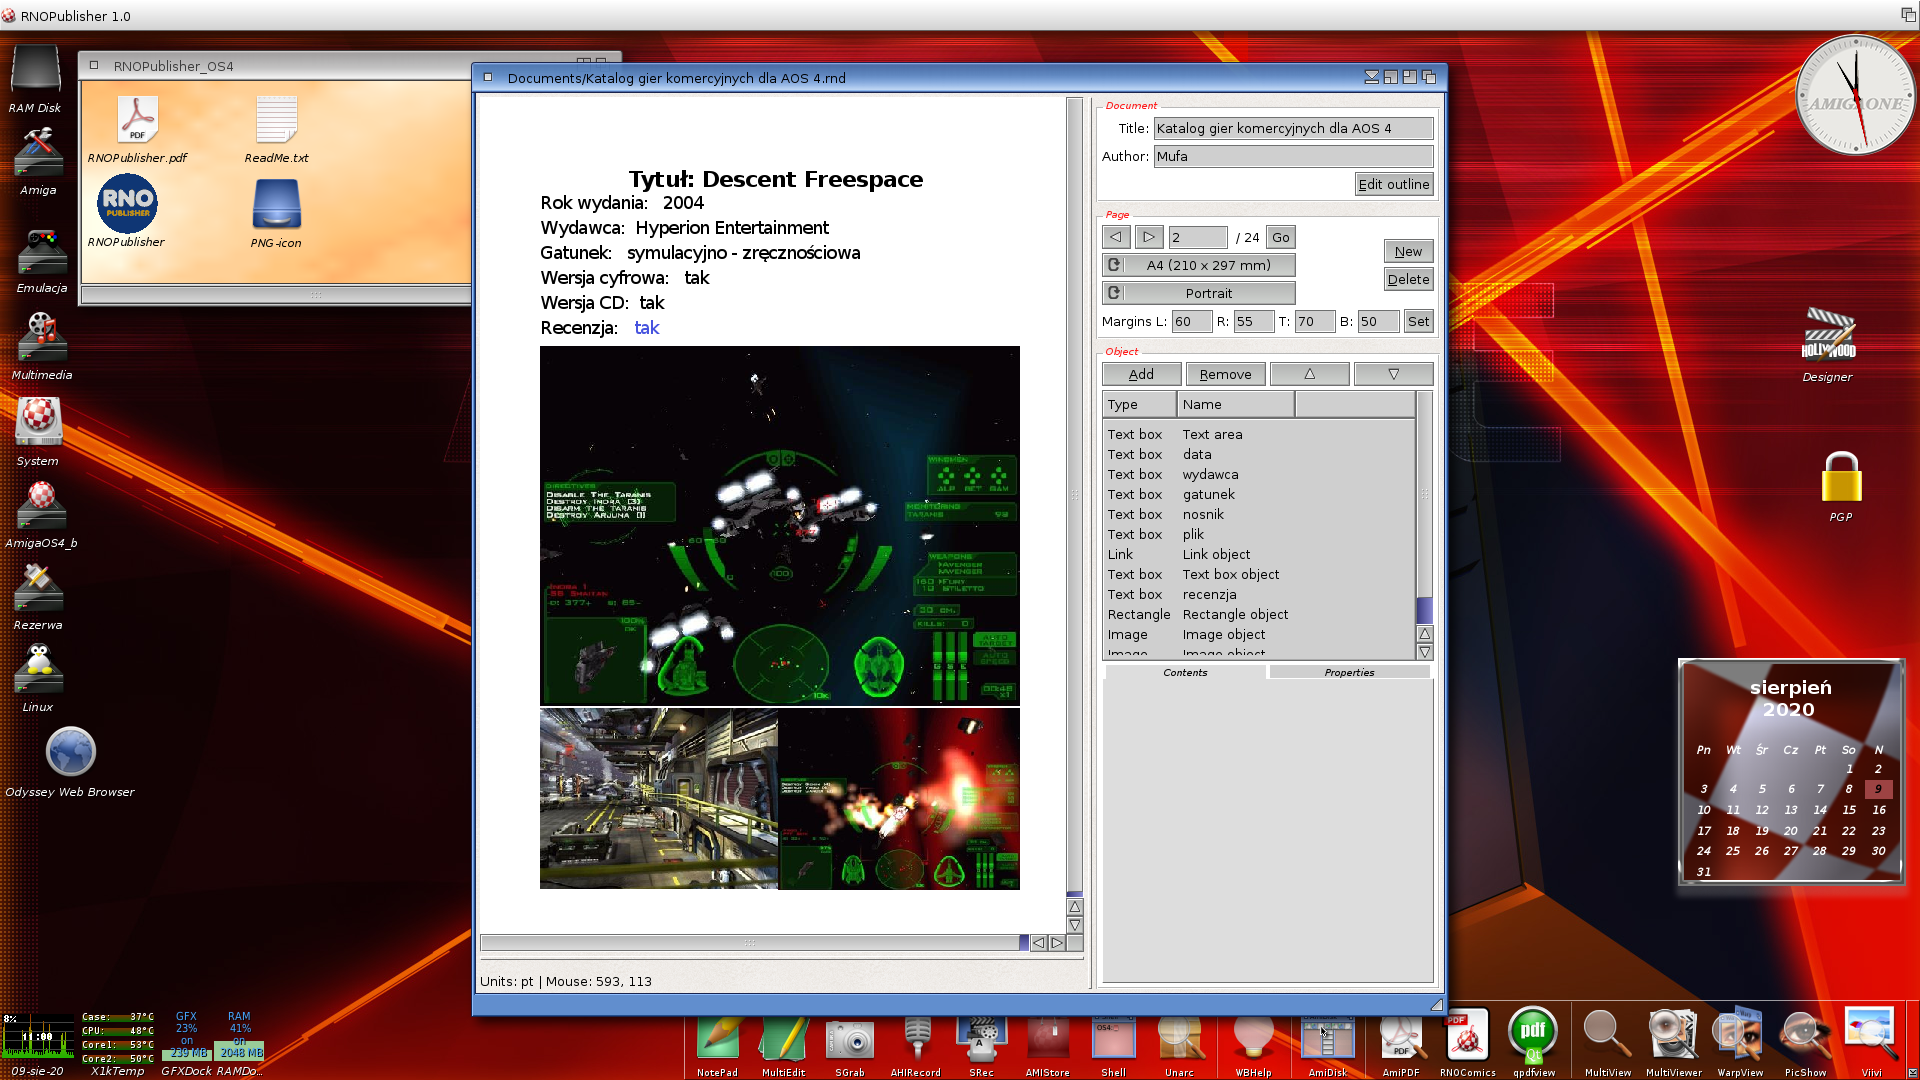Image resolution: width=1920 pixels, height=1080 pixels.
Task: Select the 'wydawca' text box object
Action: coord(1259,474)
